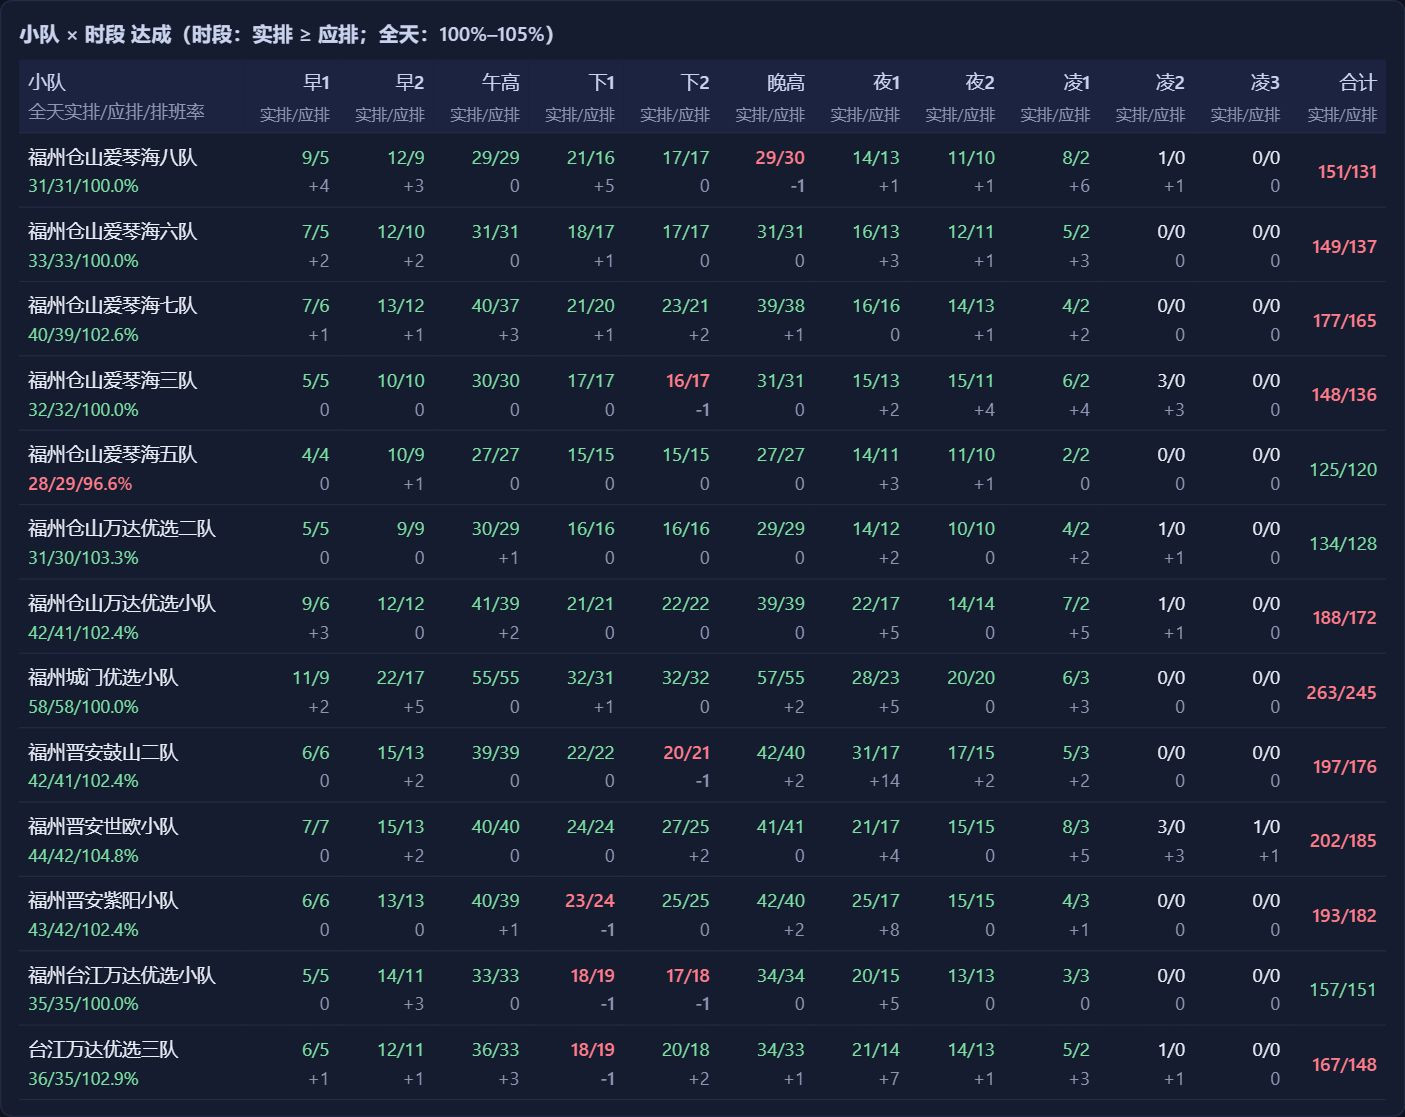
Task: Click red 下1 cell 23/24 of 紫阳小队
Action: coord(590,901)
